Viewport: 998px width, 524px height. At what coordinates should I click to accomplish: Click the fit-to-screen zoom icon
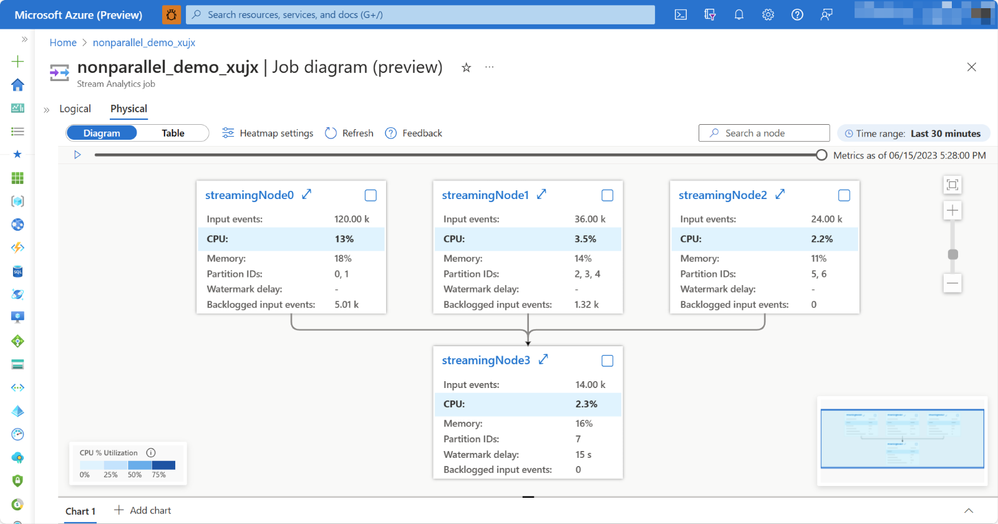952,185
